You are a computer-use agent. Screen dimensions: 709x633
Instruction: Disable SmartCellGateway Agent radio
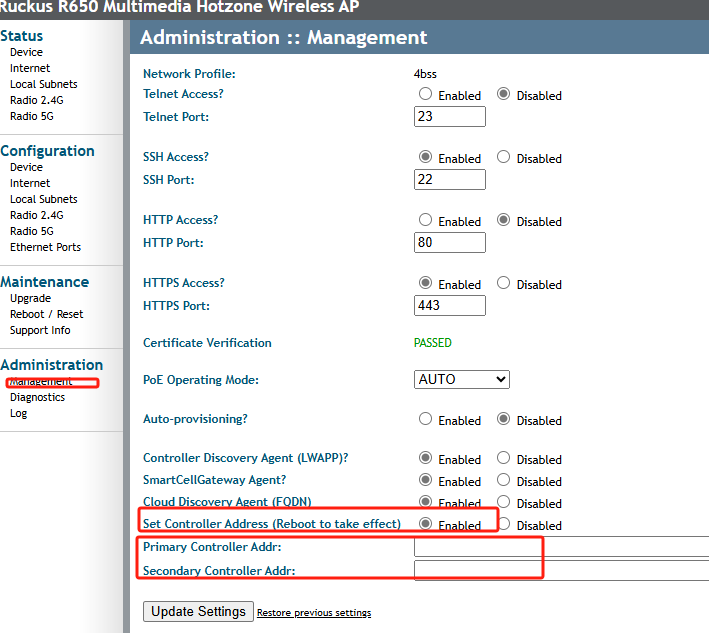(503, 480)
